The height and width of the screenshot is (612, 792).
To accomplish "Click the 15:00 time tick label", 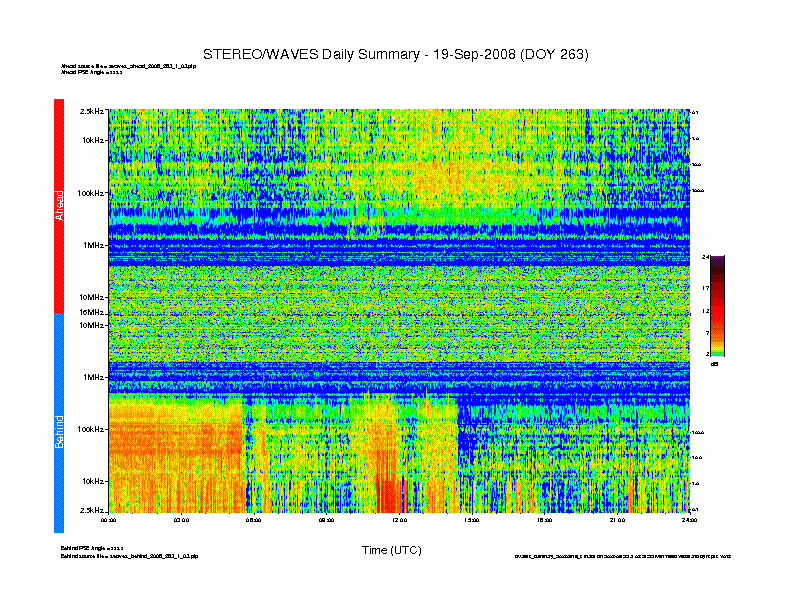I will 472,520.
